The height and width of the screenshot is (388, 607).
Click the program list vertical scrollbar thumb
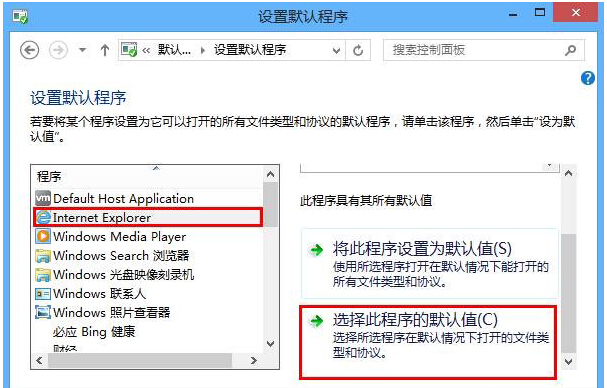click(271, 205)
